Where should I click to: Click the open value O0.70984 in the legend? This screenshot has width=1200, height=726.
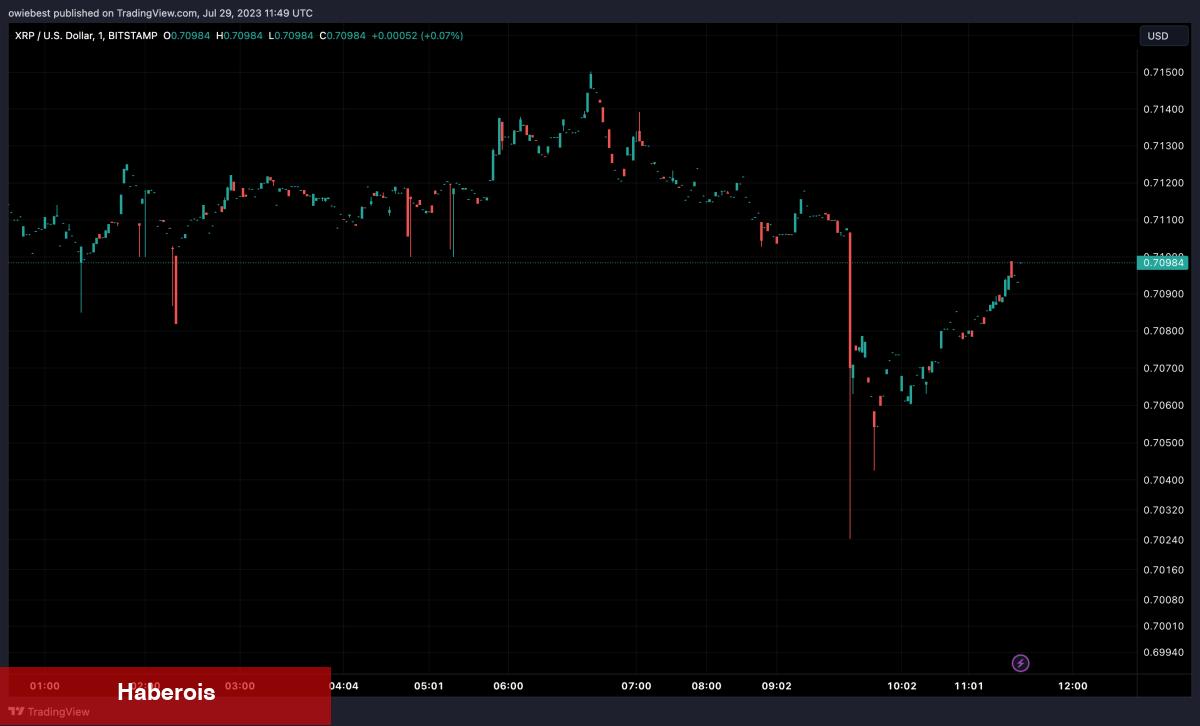coord(185,36)
